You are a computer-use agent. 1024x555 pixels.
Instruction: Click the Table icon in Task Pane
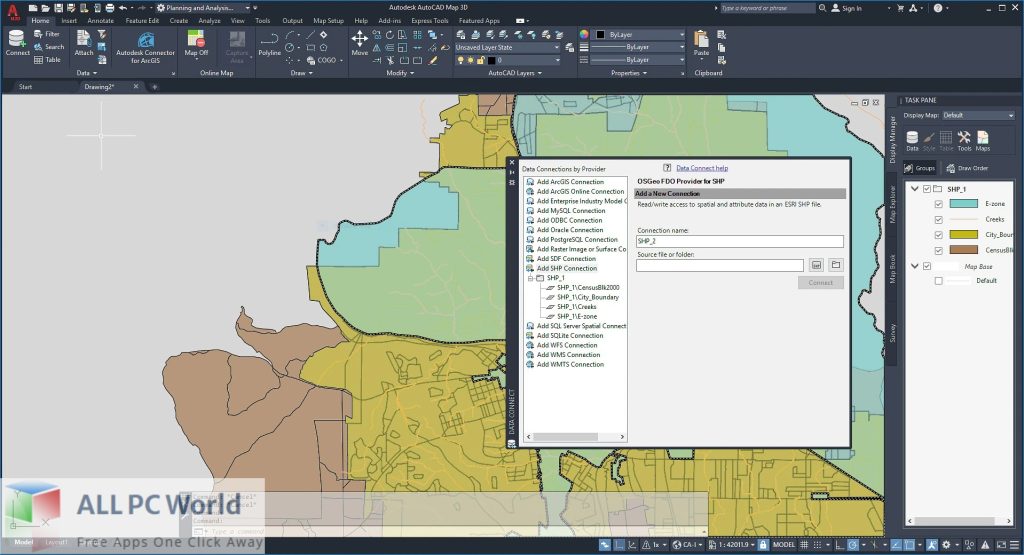pos(946,140)
